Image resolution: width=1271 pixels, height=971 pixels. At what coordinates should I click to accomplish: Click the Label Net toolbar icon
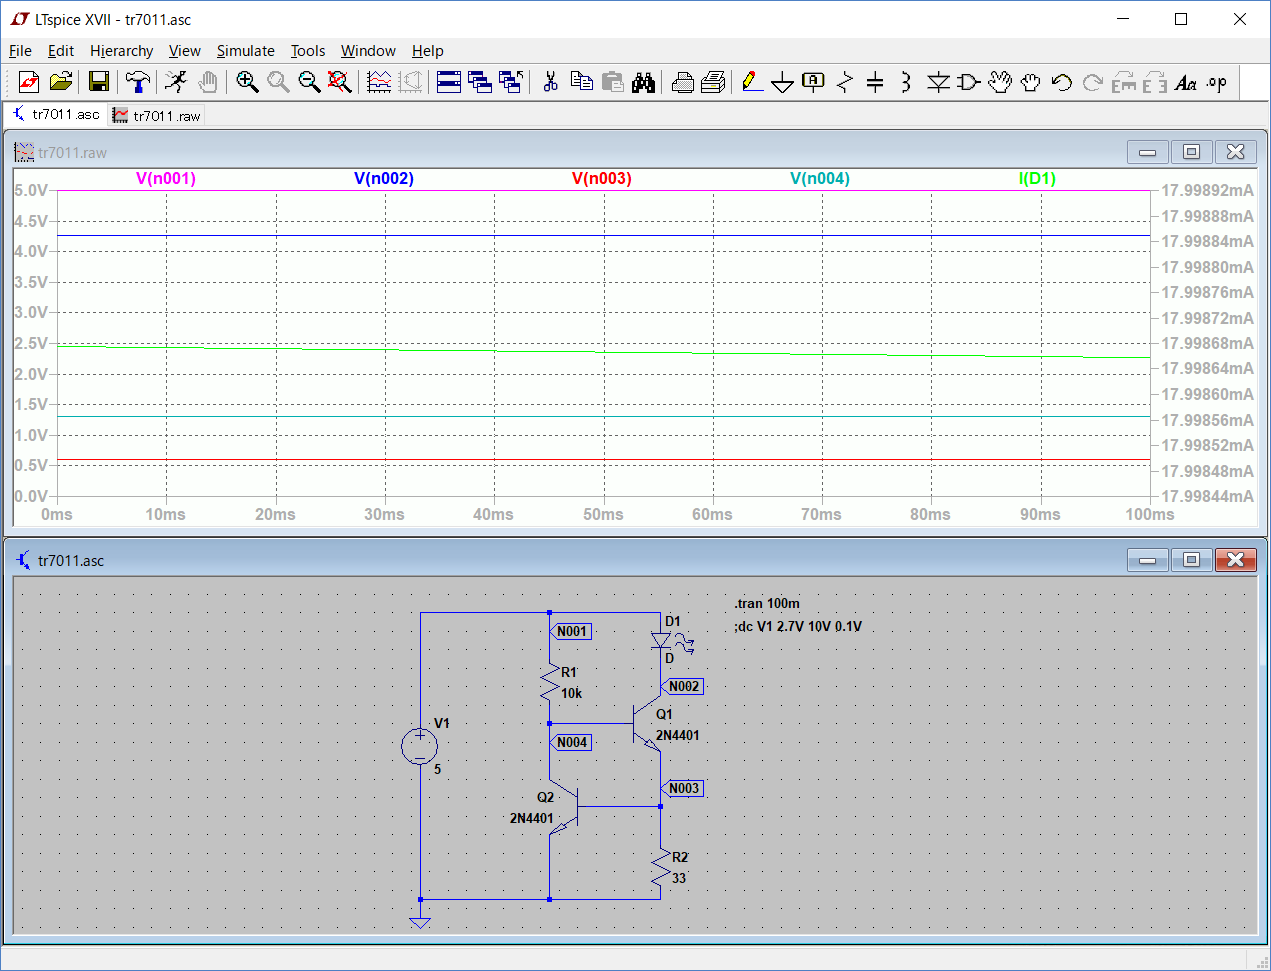click(813, 82)
